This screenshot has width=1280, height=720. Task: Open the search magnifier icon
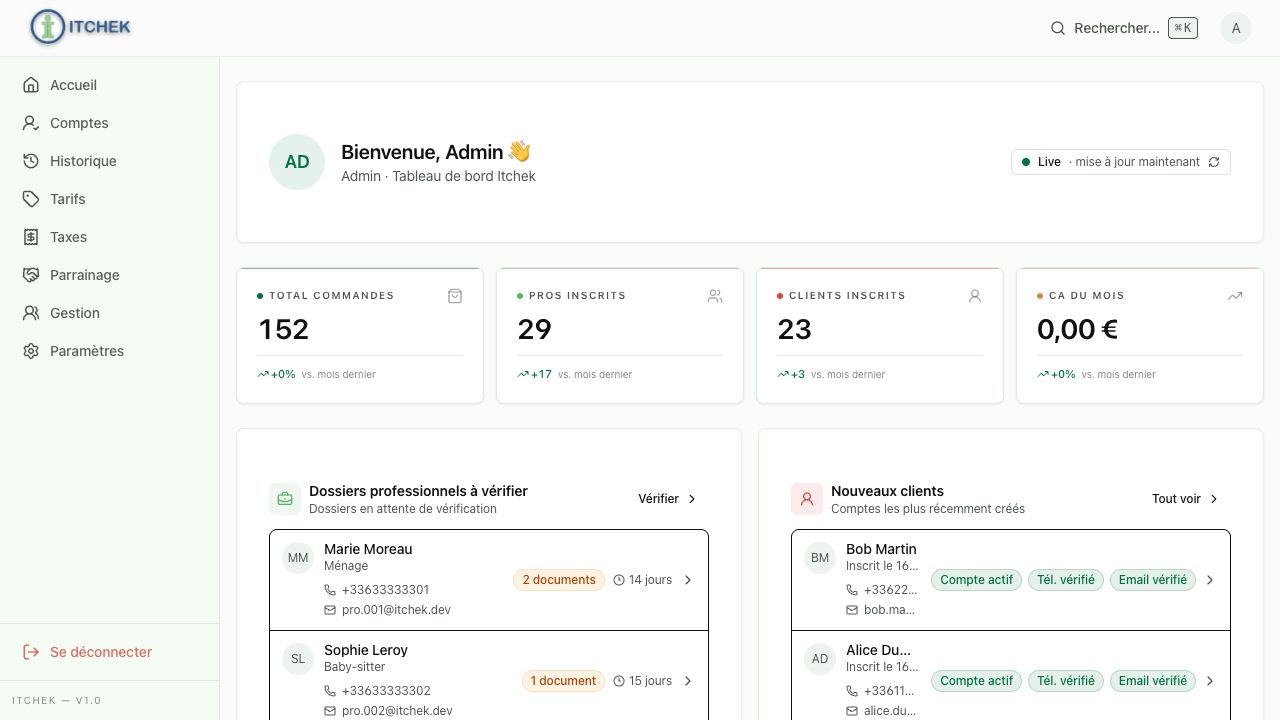point(1058,28)
